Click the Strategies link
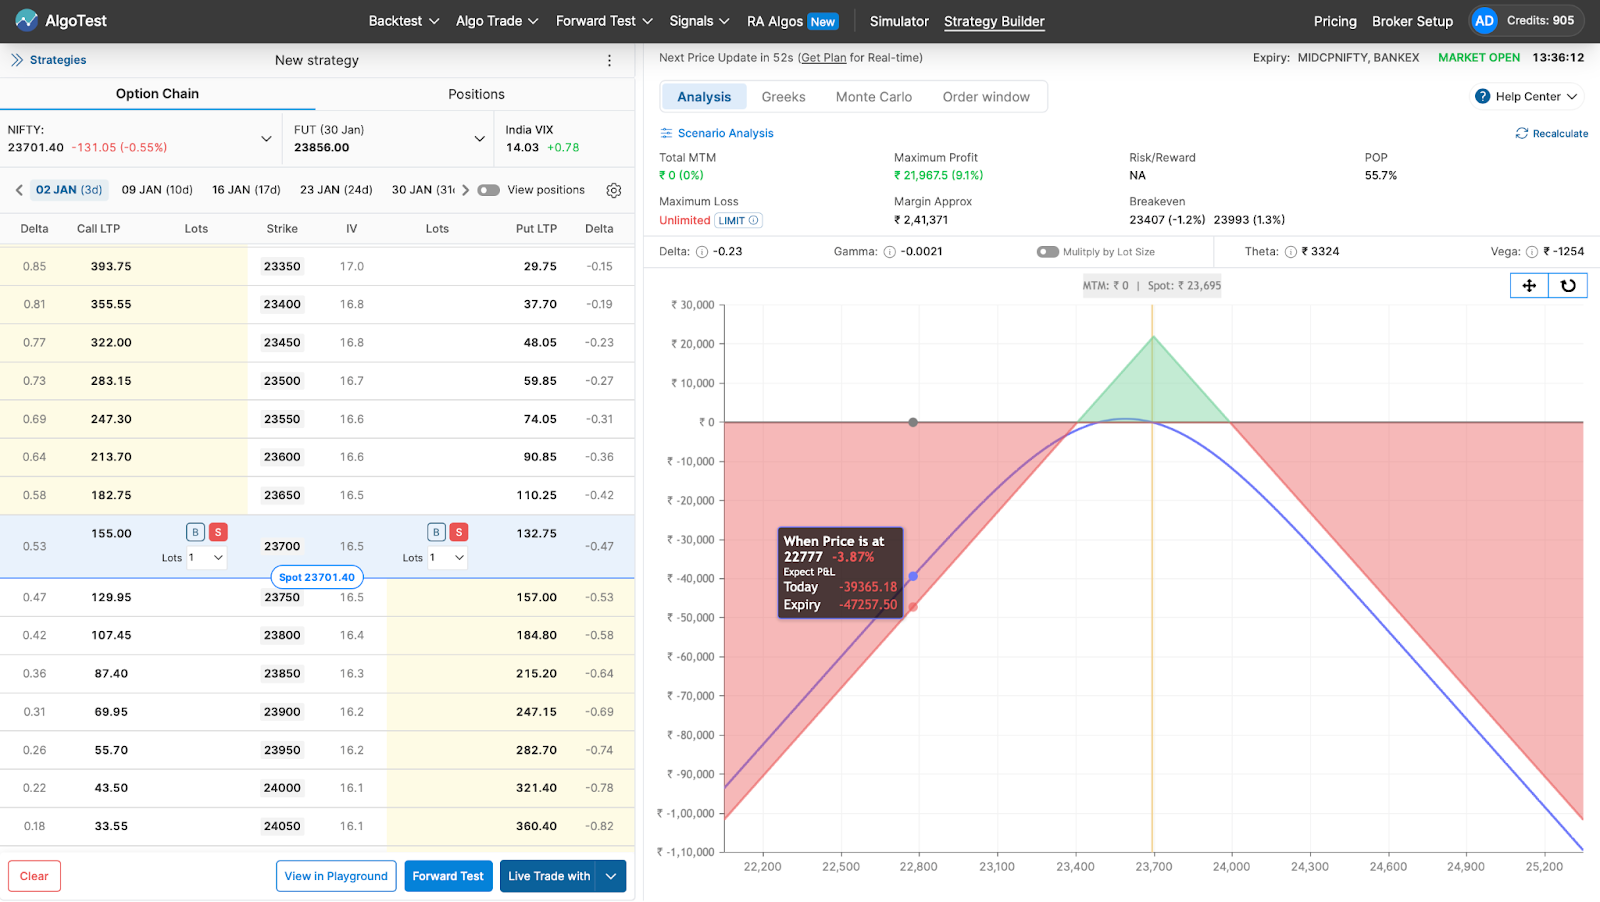The height and width of the screenshot is (902, 1600). 58,60
